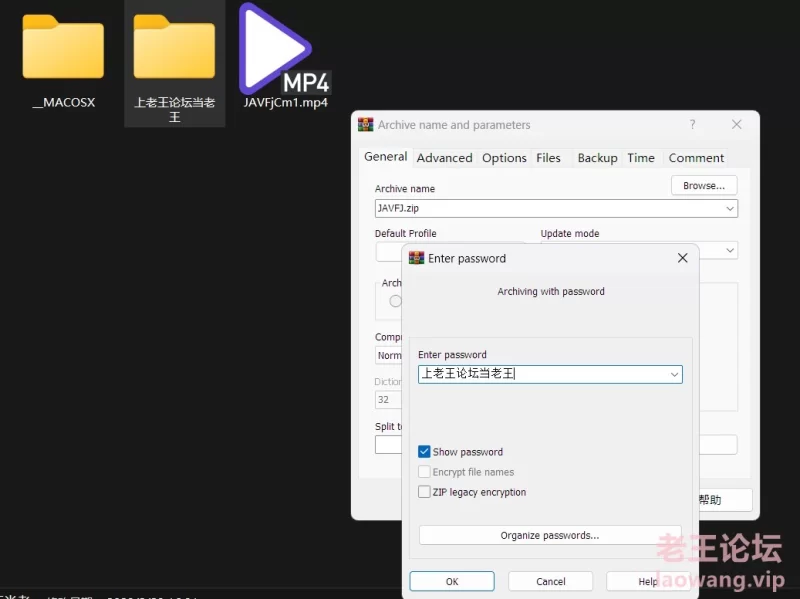Click the JAVFjCm1.mp4 file name label
800x599 pixels.
[x=285, y=103]
